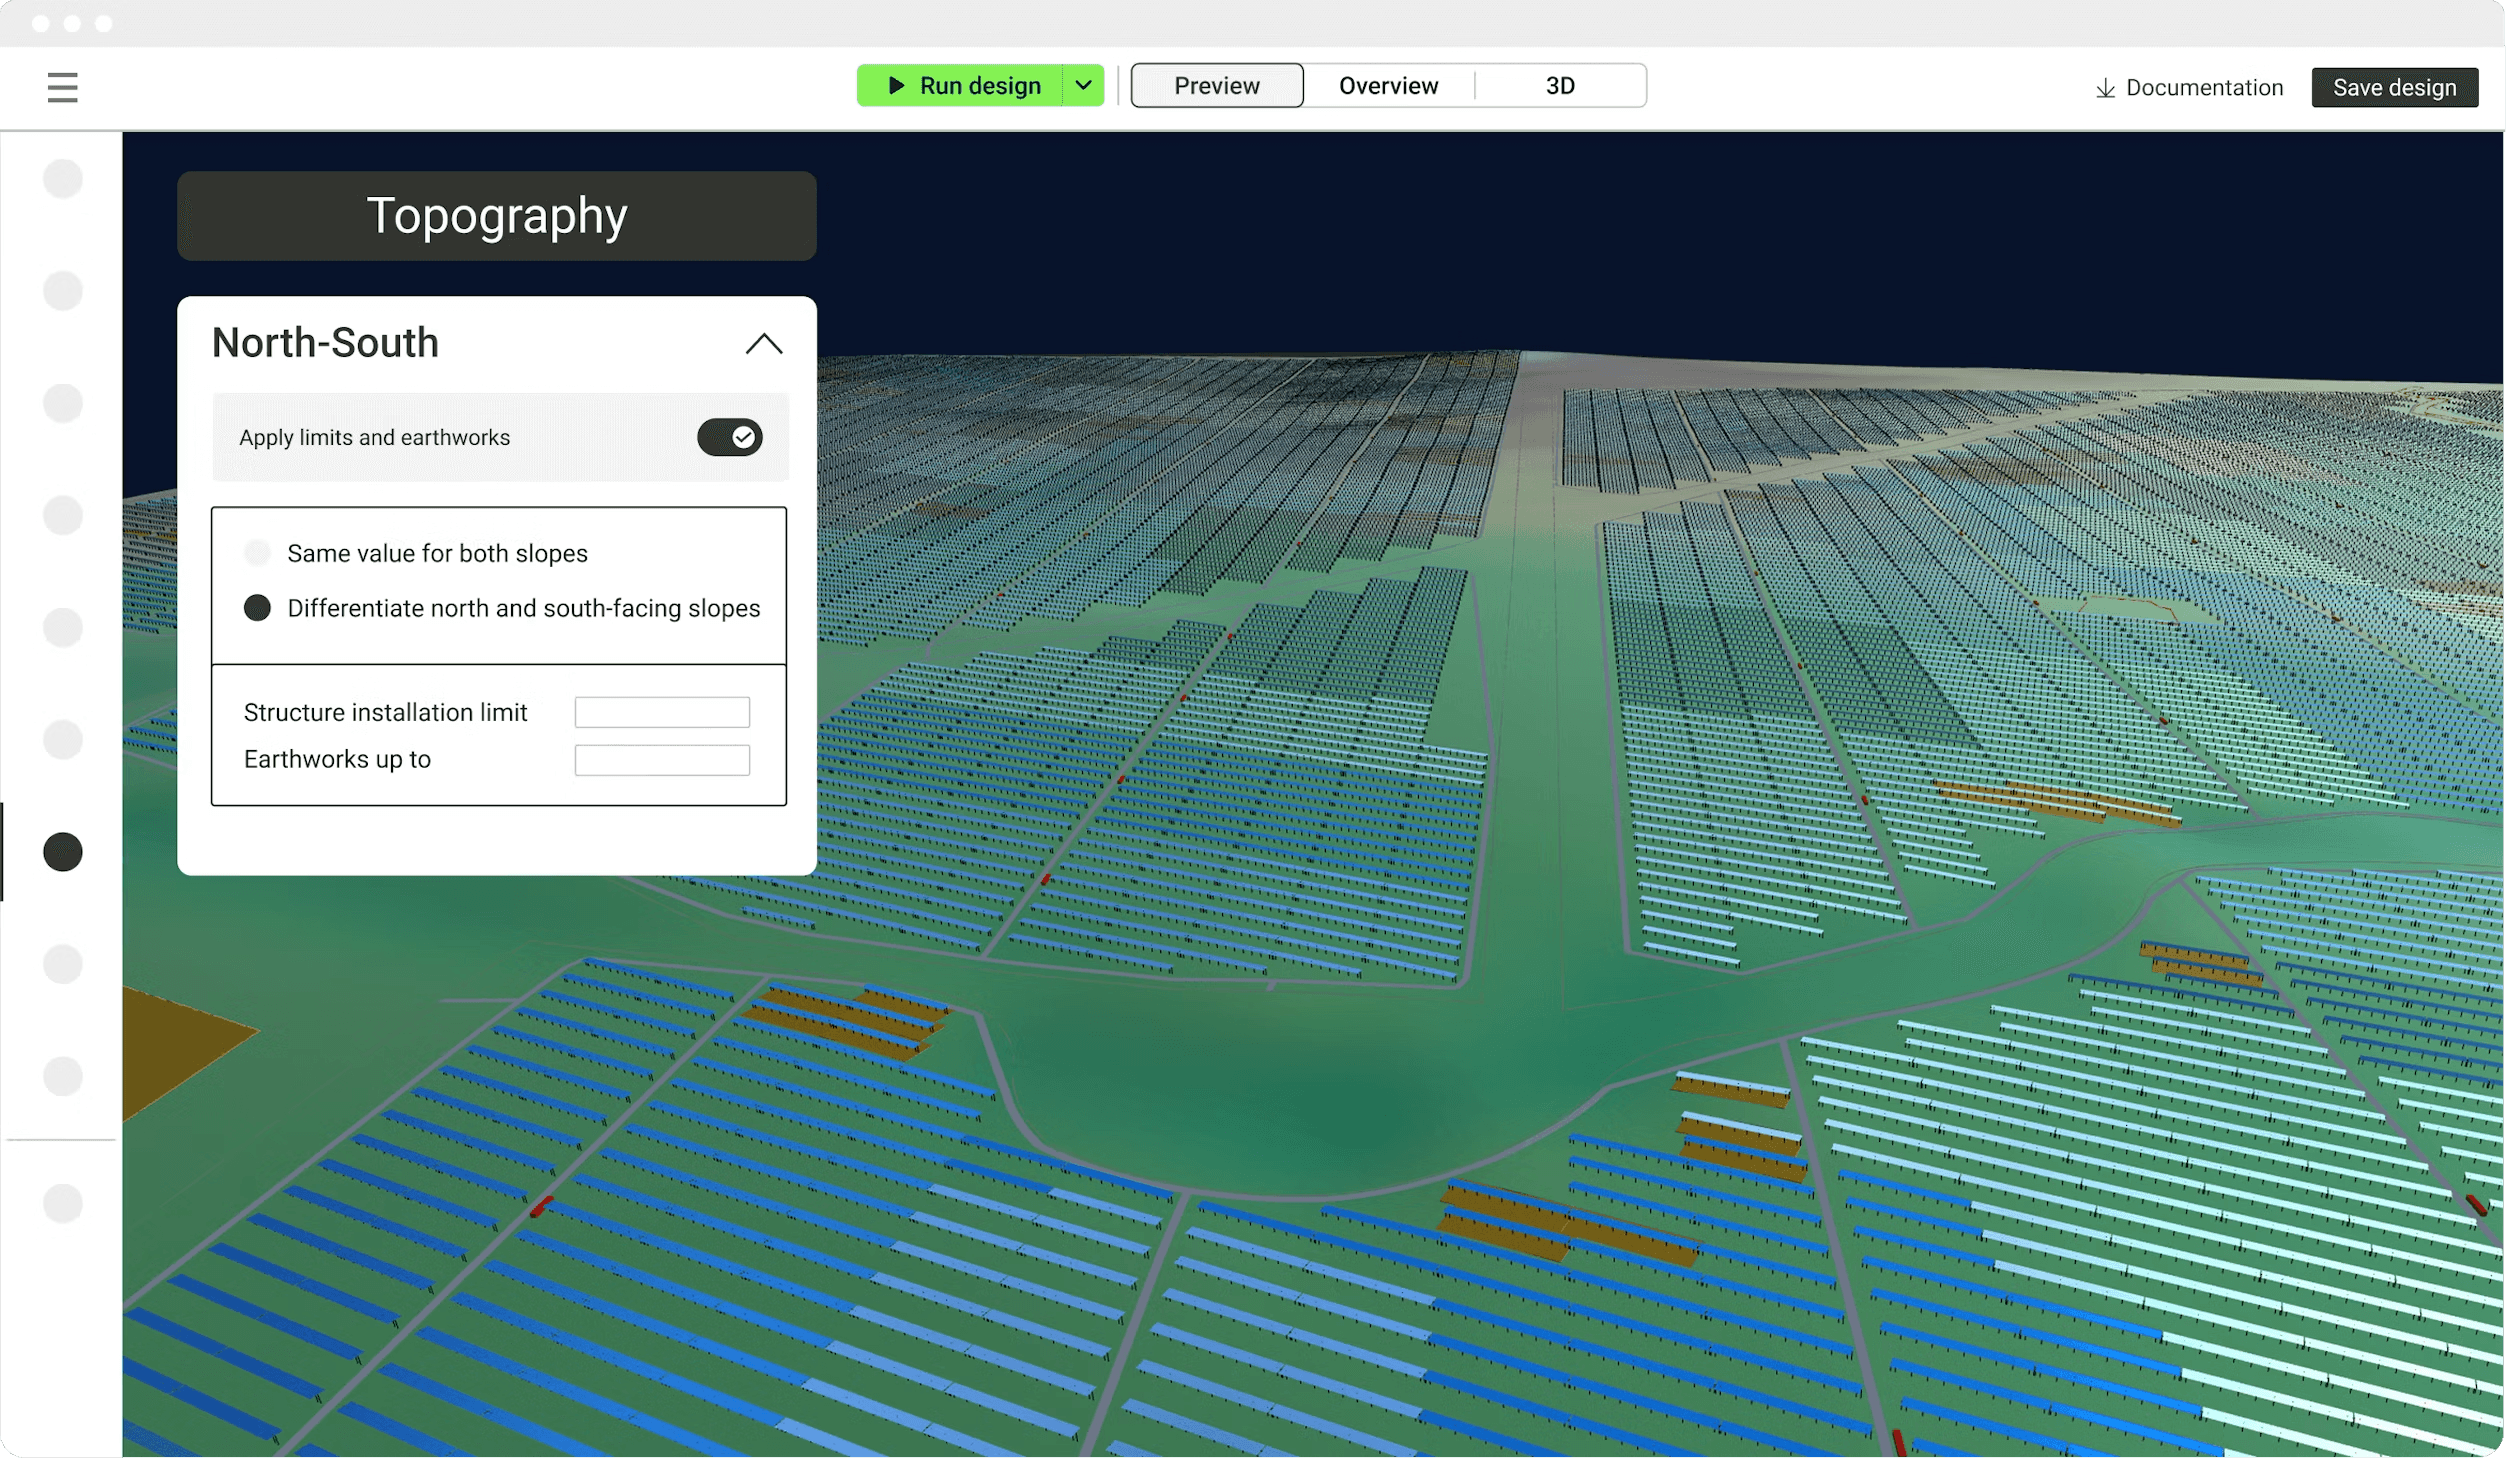Open the Run design dropdown arrow

pyautogui.click(x=1083, y=85)
